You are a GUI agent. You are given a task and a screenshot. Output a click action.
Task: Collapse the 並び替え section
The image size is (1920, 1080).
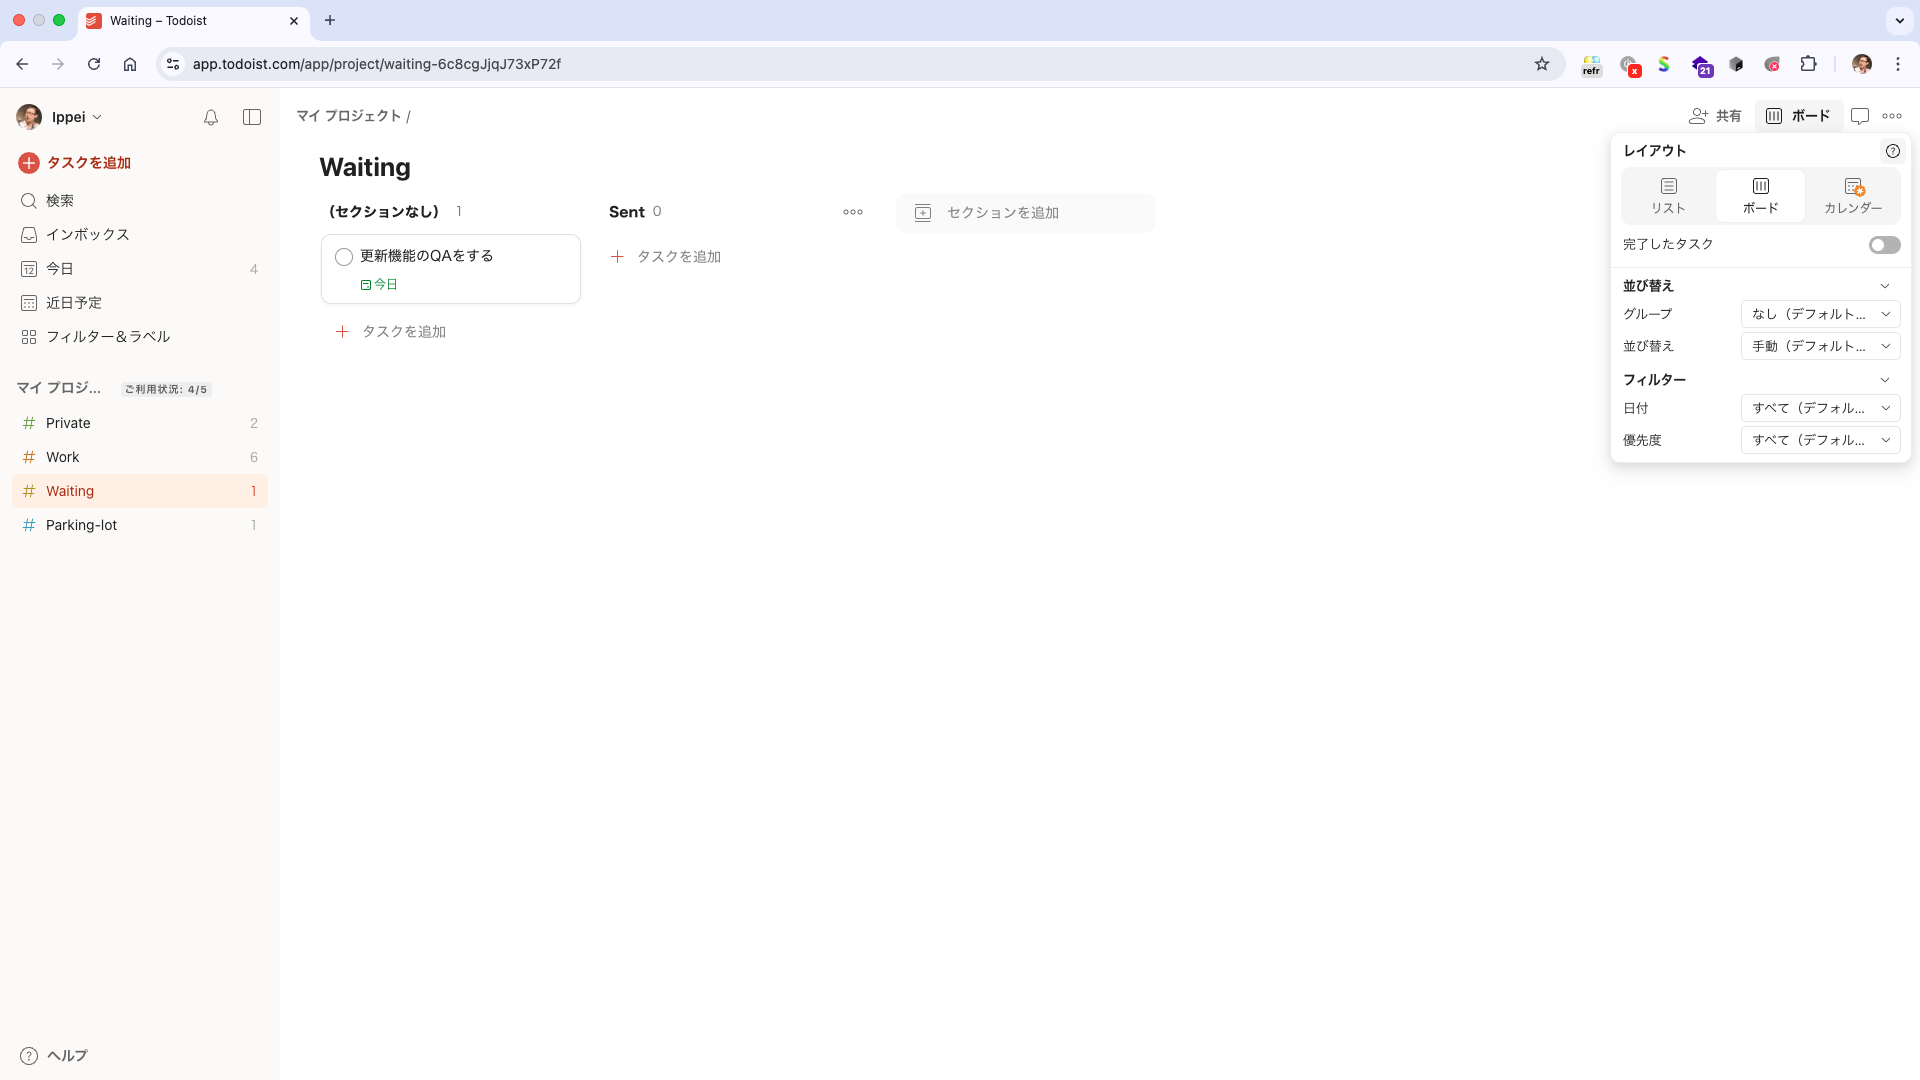click(1885, 286)
